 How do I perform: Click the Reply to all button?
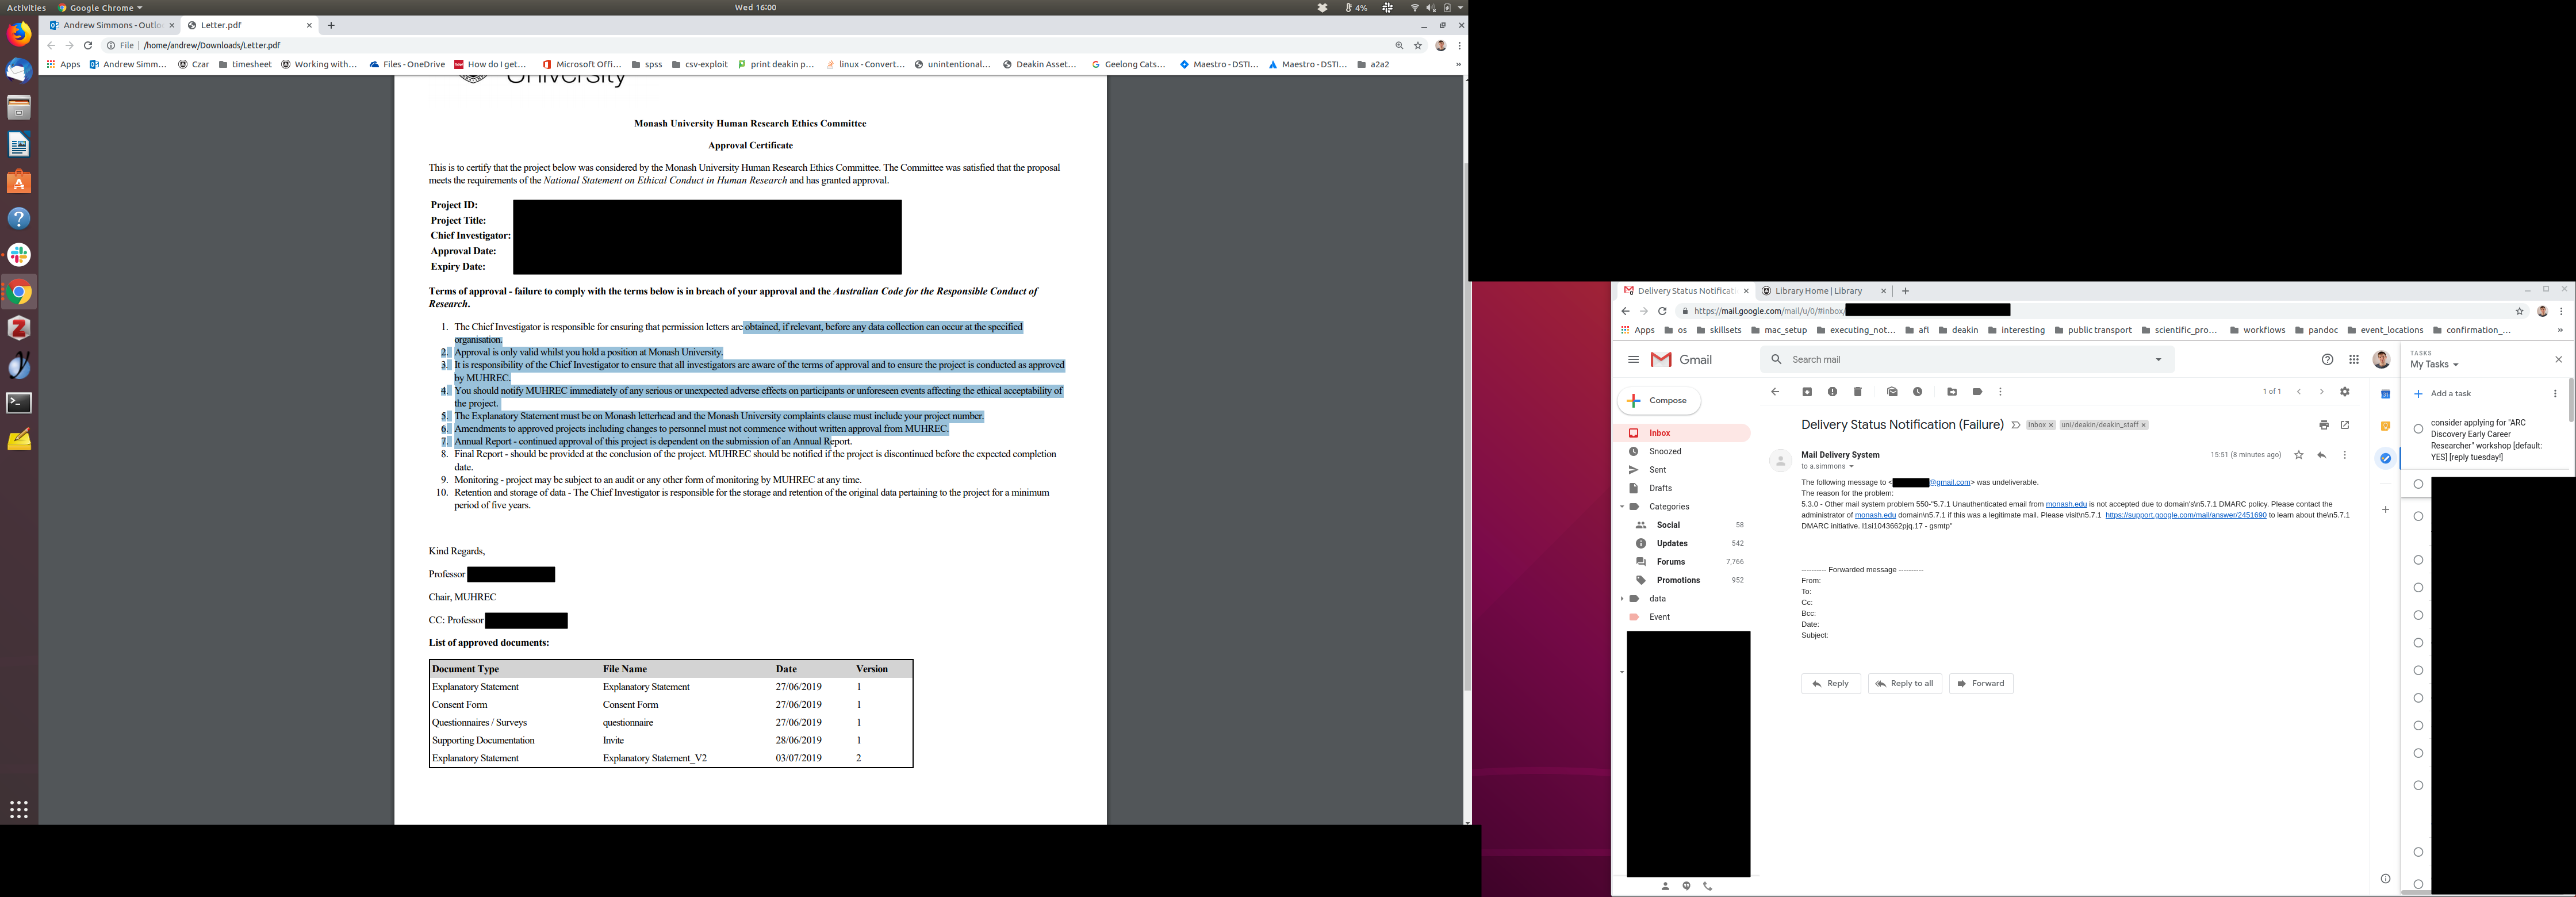pyautogui.click(x=1905, y=684)
